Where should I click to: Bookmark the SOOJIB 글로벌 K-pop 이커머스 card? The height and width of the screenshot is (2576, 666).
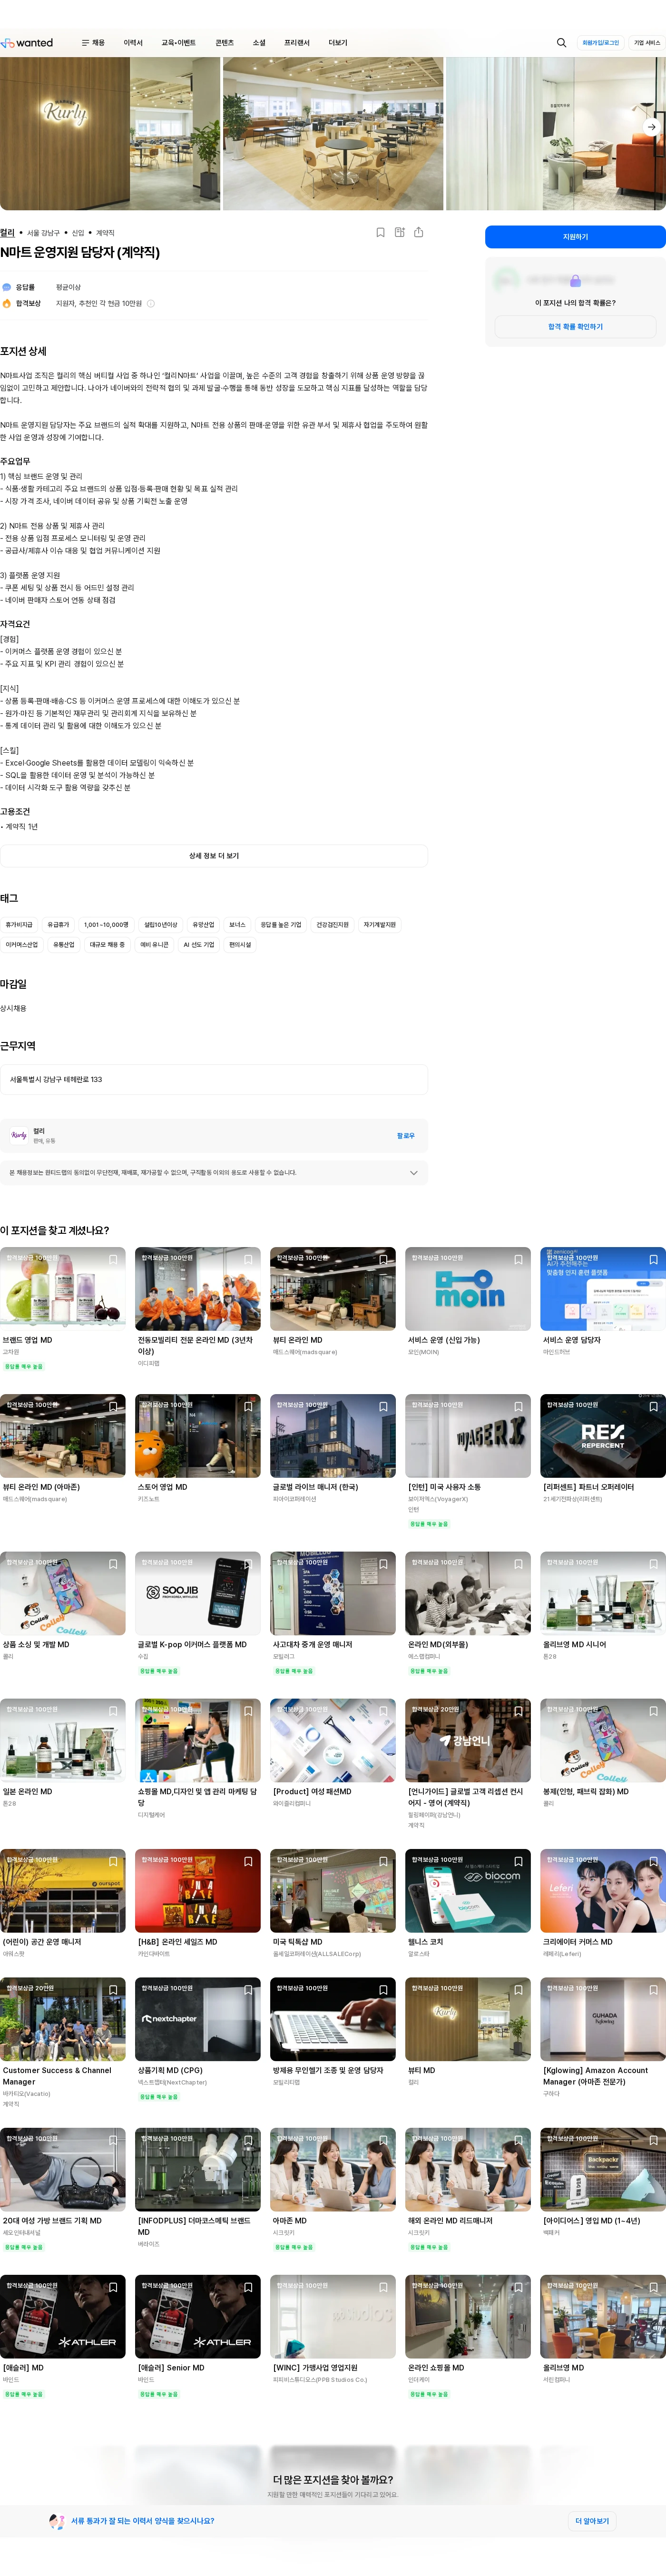(x=248, y=1564)
